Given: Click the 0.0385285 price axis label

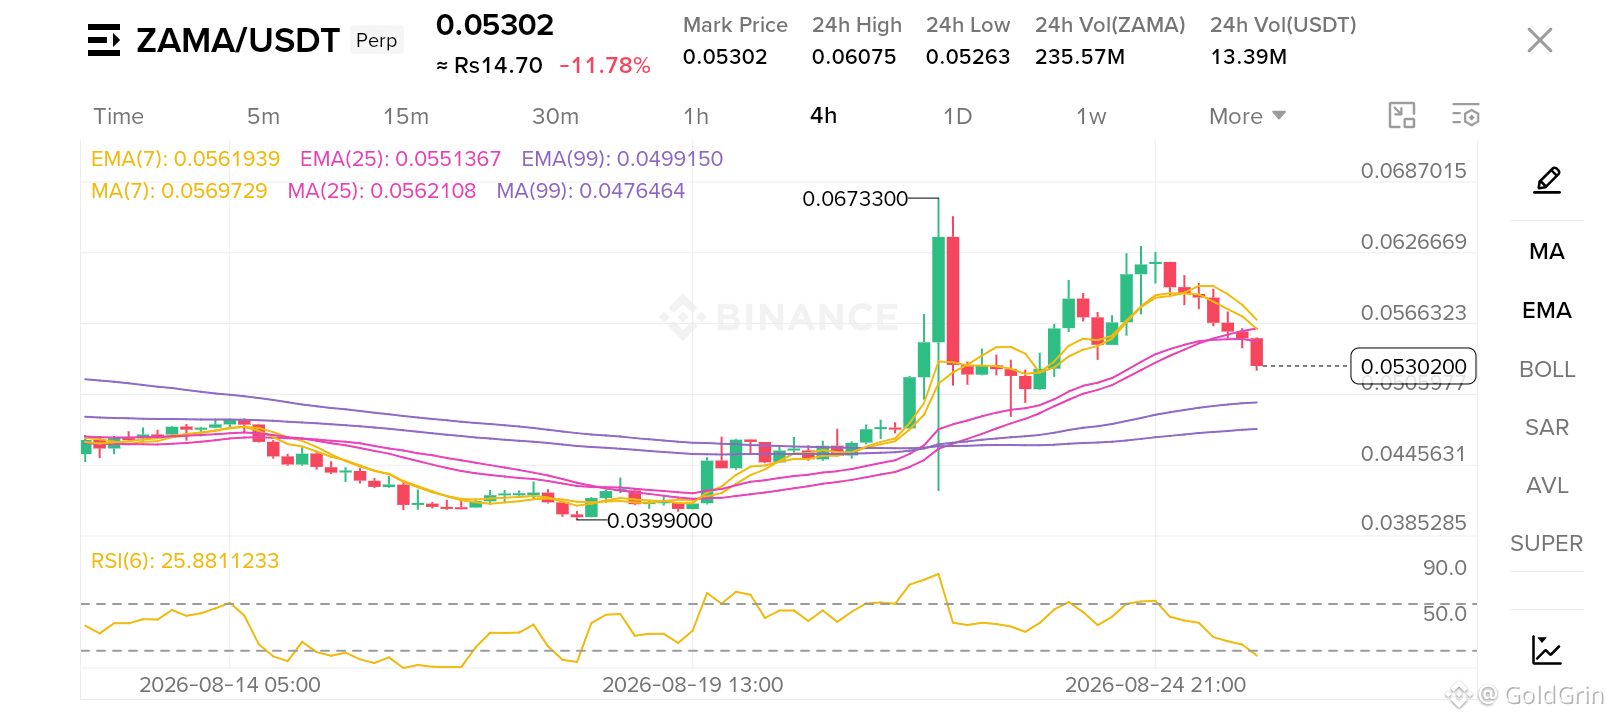Looking at the screenshot, I should tap(1413, 523).
